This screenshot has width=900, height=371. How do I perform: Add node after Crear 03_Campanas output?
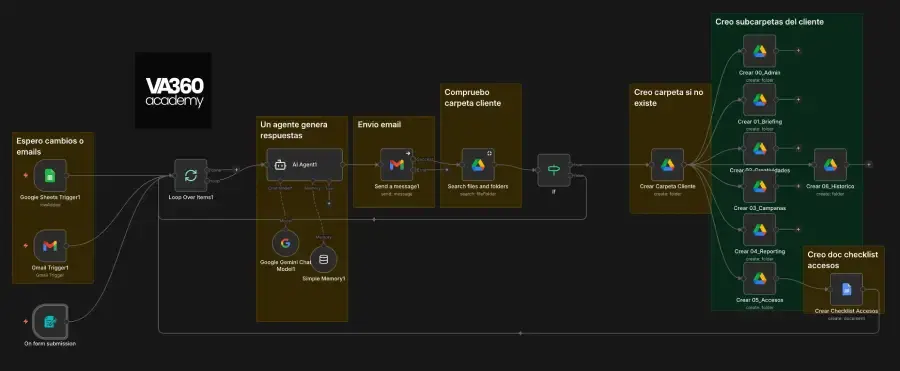coord(798,186)
